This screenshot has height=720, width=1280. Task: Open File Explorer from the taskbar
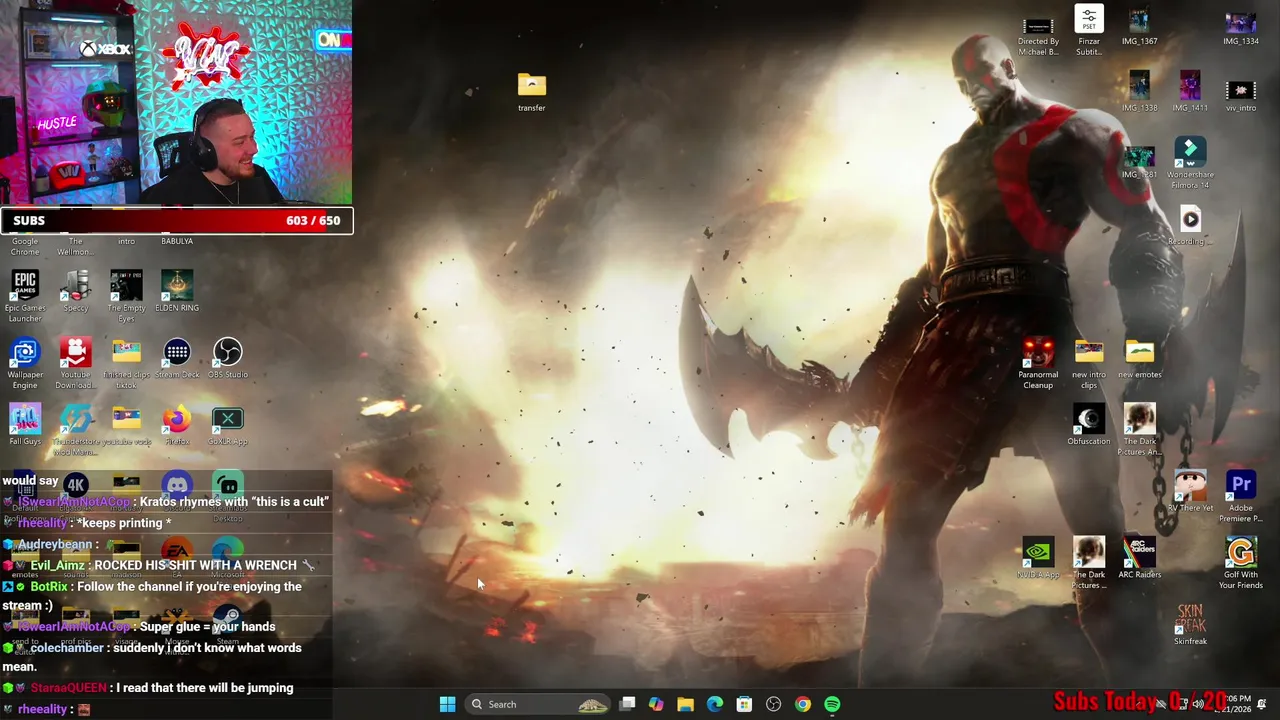coord(685,704)
